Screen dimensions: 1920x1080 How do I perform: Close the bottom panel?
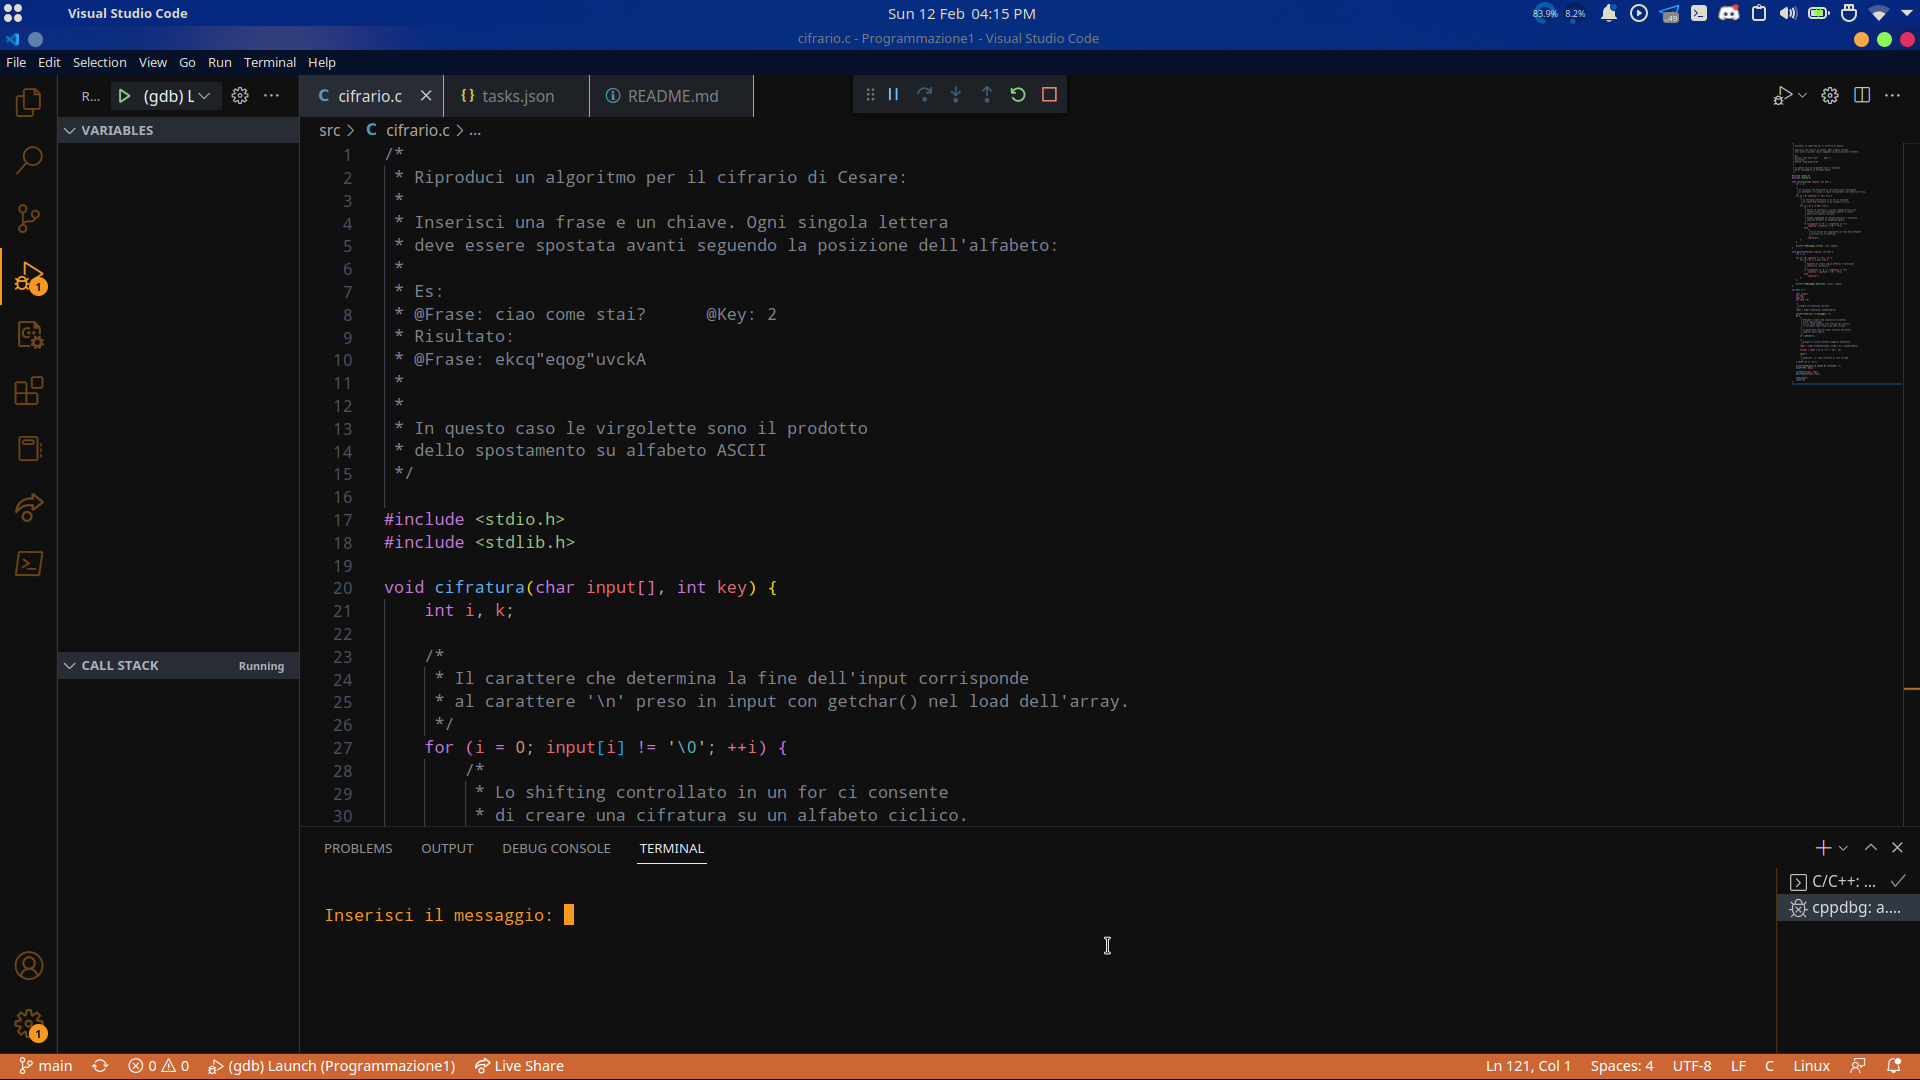pyautogui.click(x=1897, y=848)
